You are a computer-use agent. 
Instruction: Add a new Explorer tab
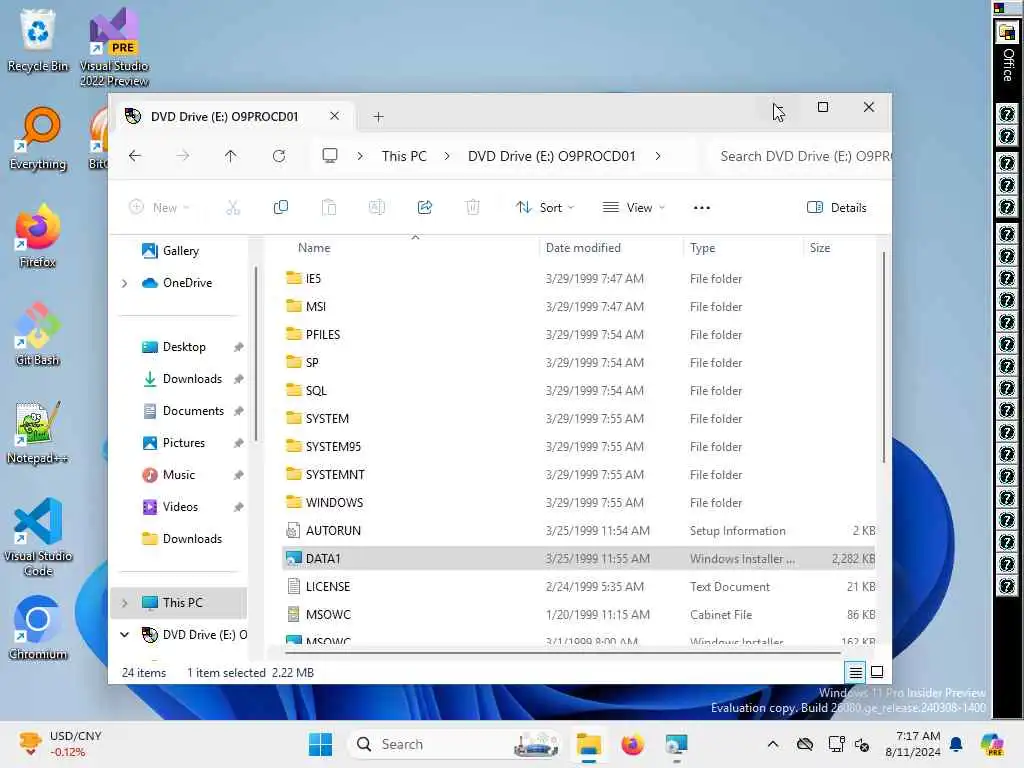pyautogui.click(x=378, y=117)
